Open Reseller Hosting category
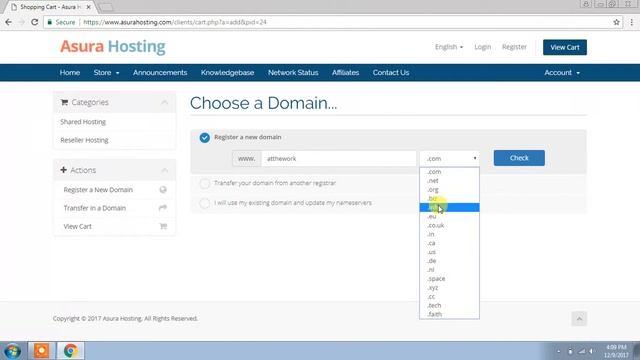 point(84,140)
